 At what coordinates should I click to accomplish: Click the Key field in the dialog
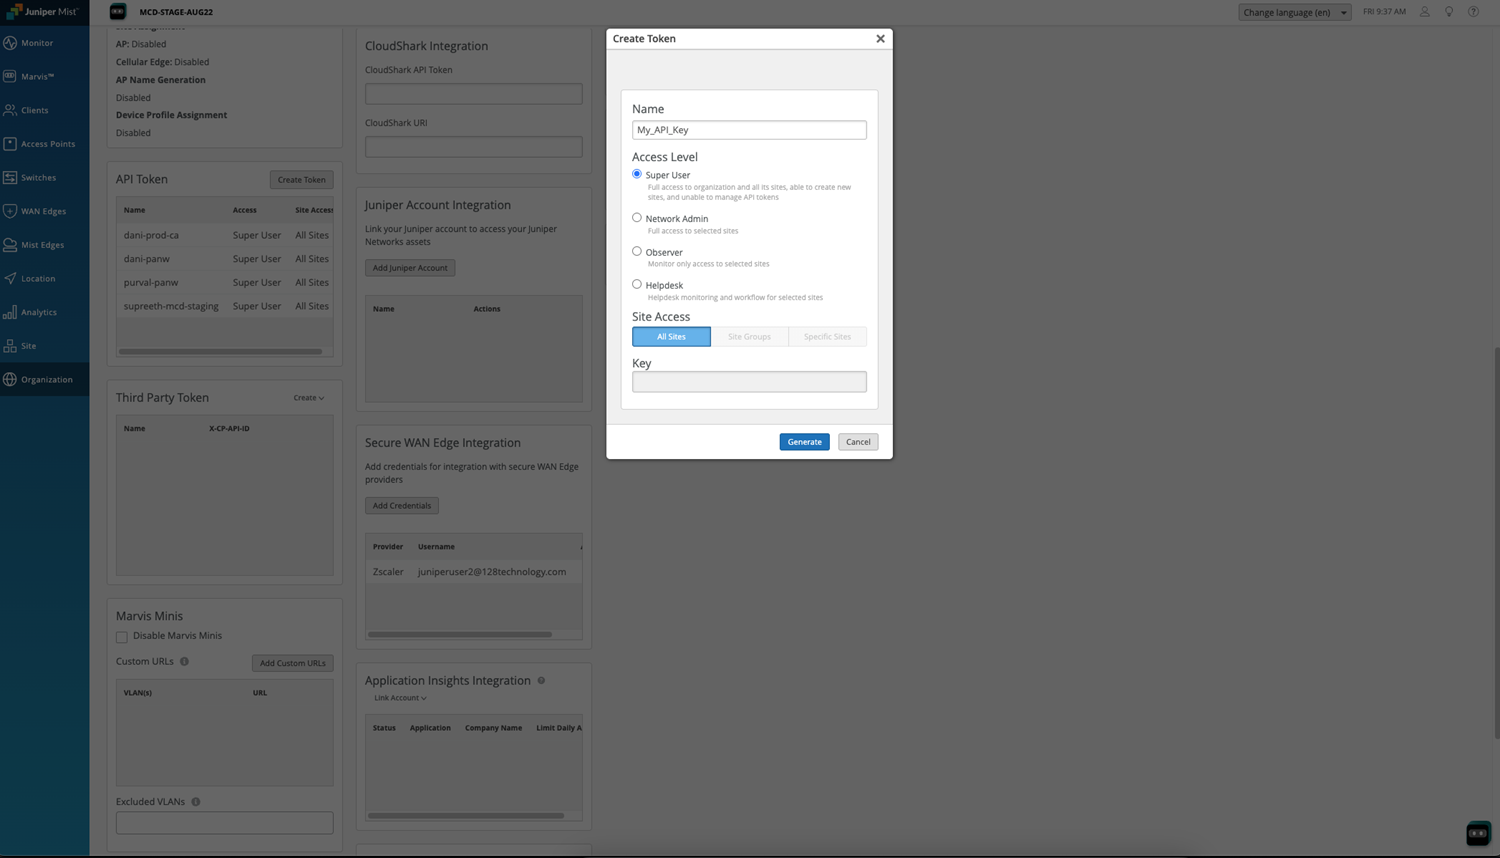(749, 382)
